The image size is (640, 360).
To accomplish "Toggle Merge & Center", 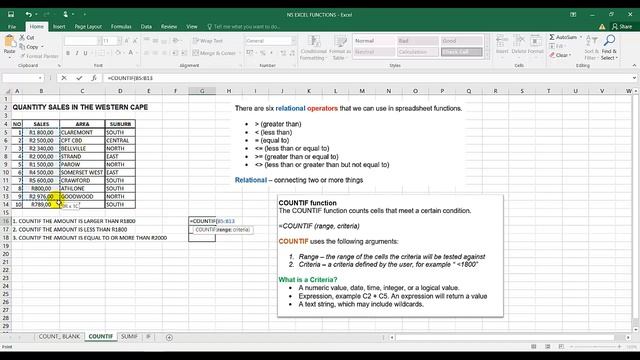I will (214, 53).
